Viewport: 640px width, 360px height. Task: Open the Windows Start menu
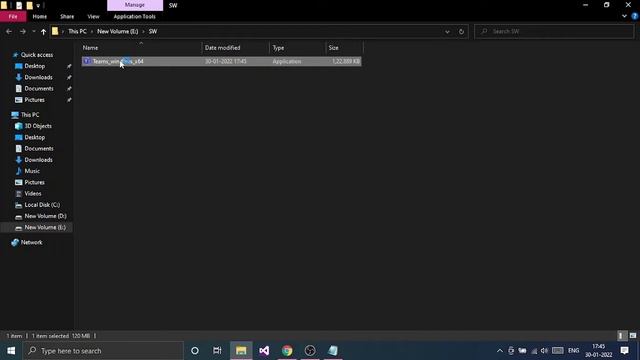pos(11,351)
